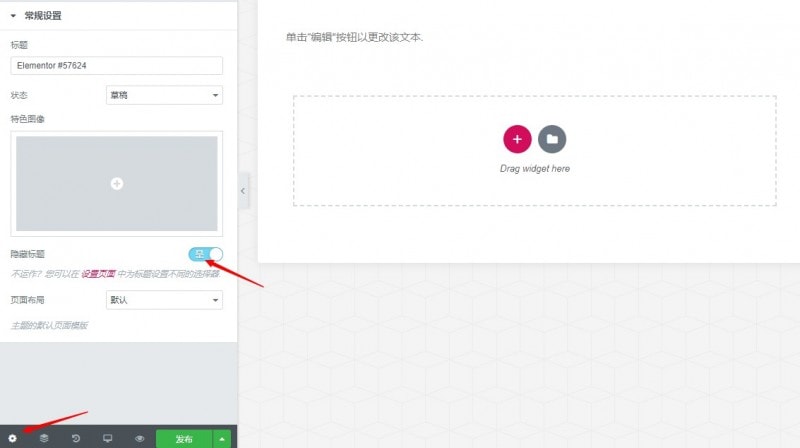Add featured image via plus icon
This screenshot has width=800, height=448.
(117, 184)
